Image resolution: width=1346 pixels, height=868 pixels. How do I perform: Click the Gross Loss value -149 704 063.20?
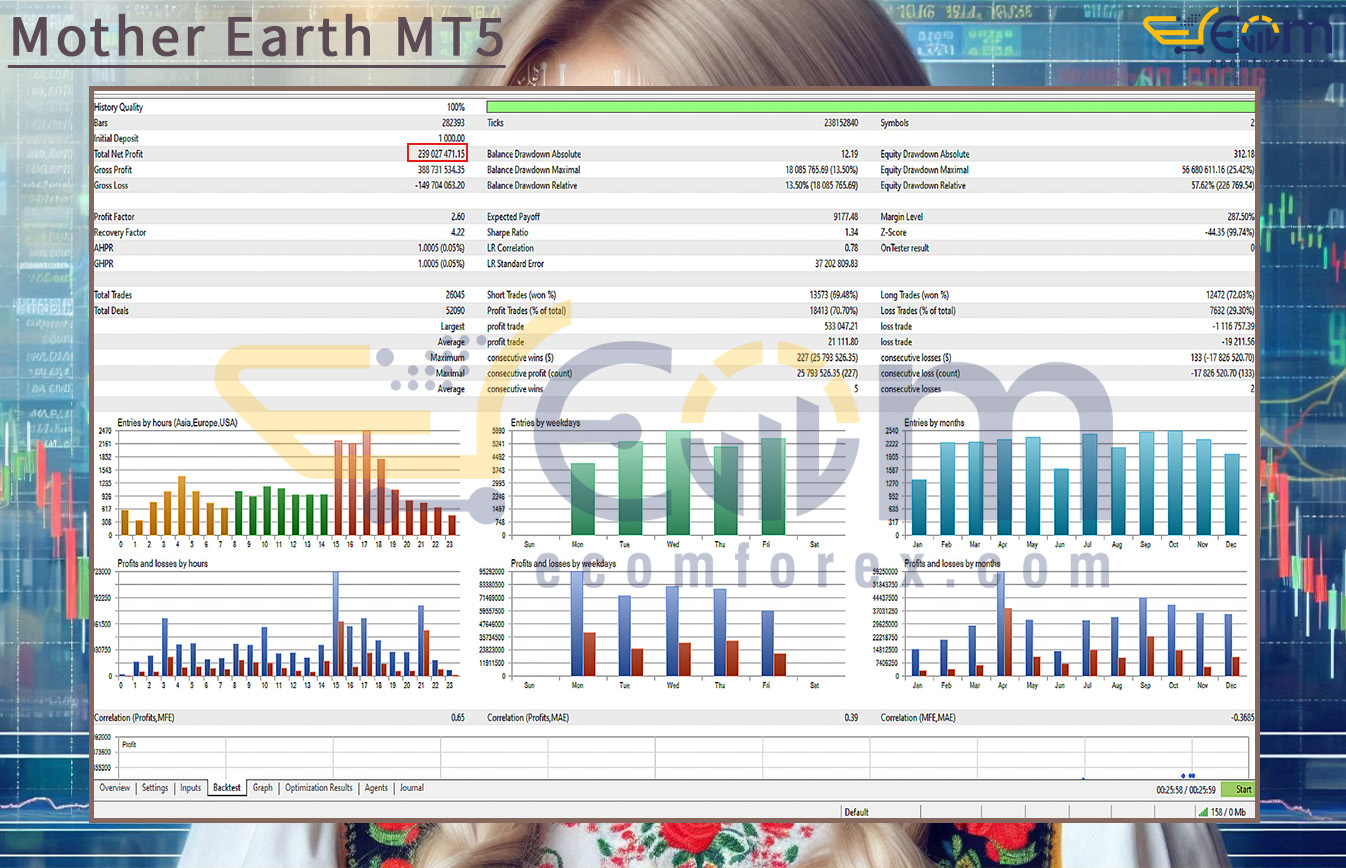[x=440, y=185]
